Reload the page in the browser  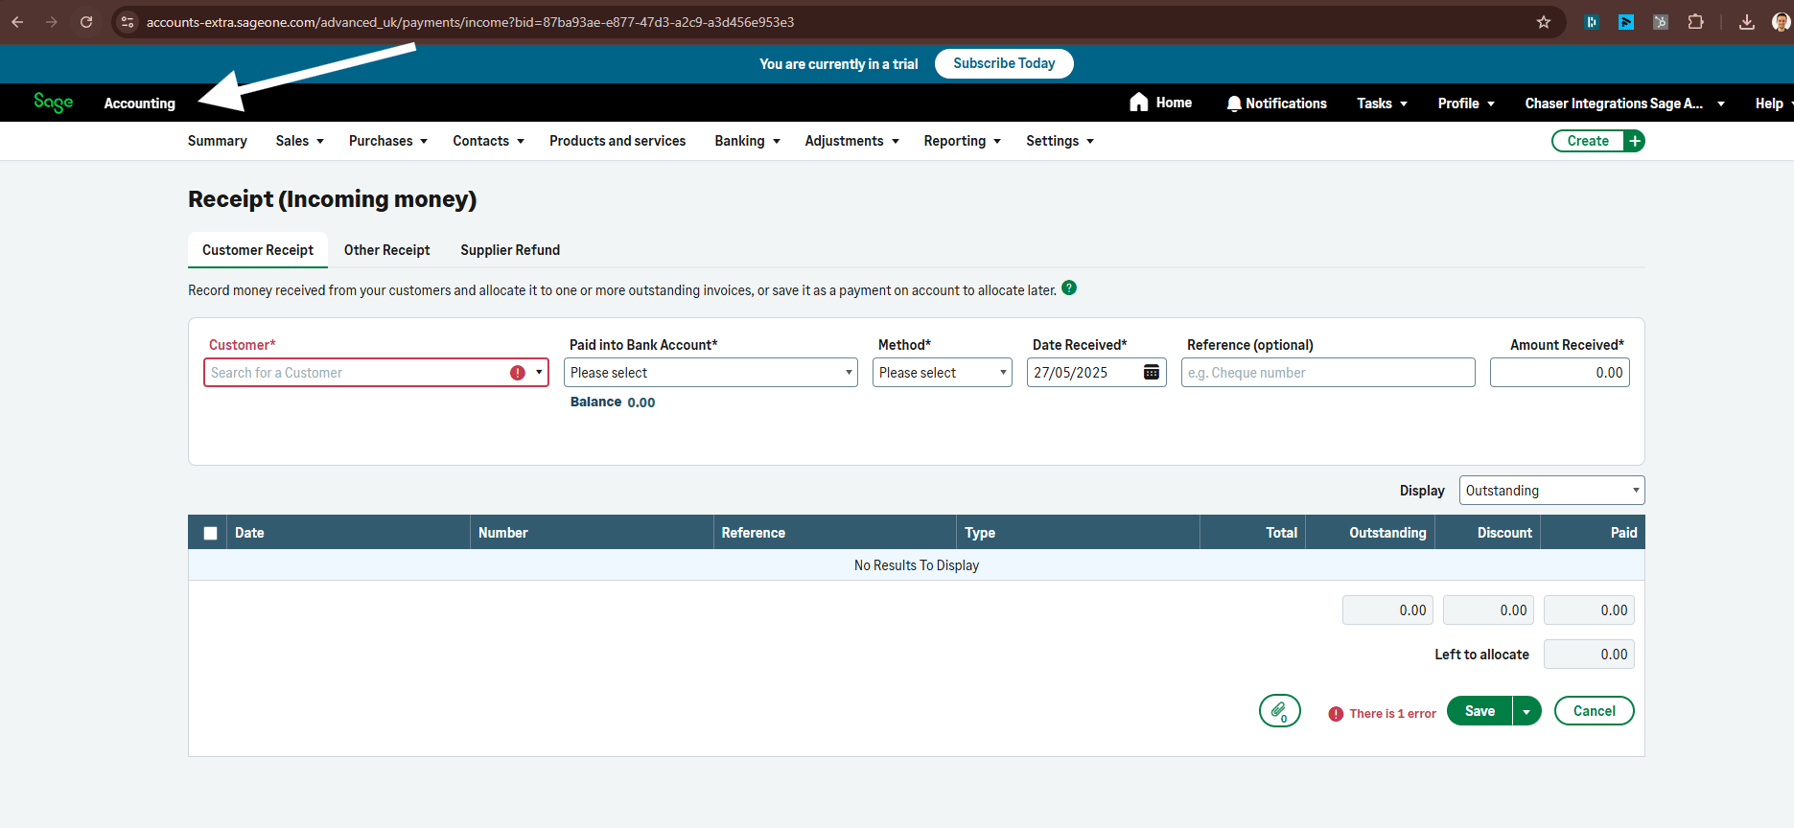[86, 22]
